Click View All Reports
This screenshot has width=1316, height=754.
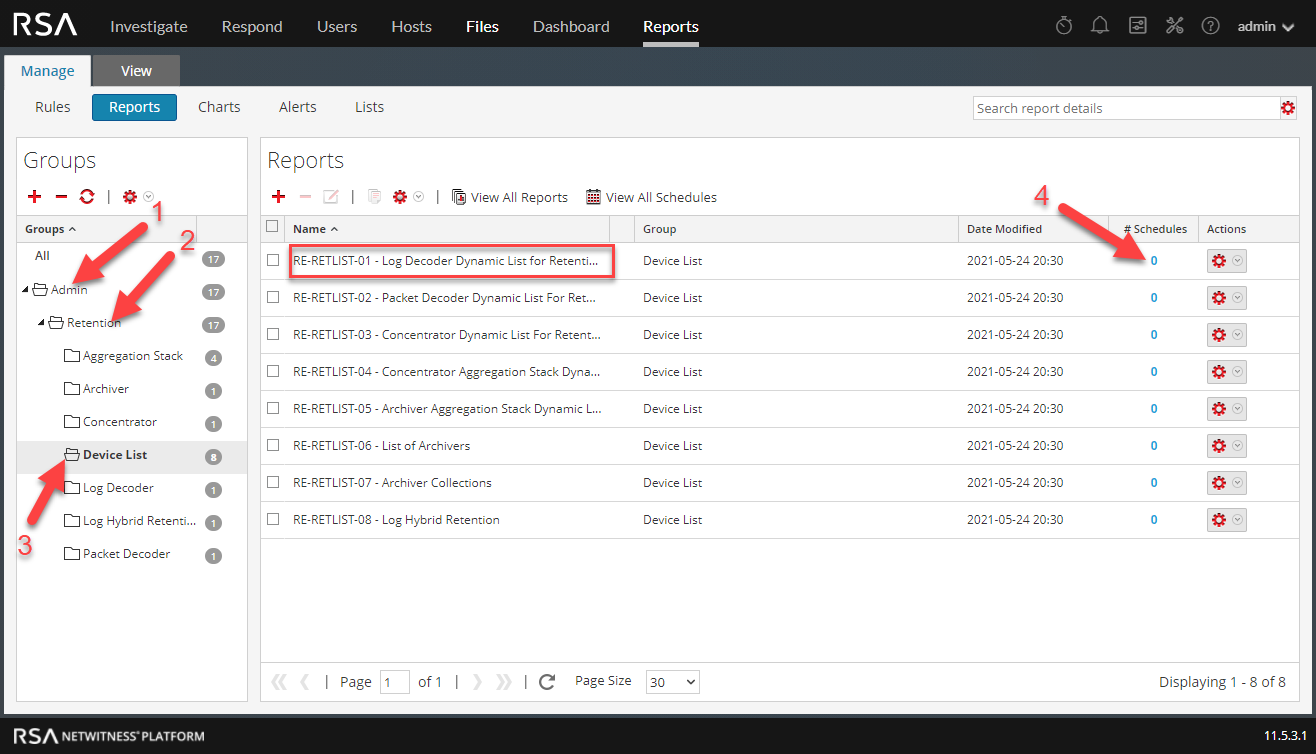510,197
